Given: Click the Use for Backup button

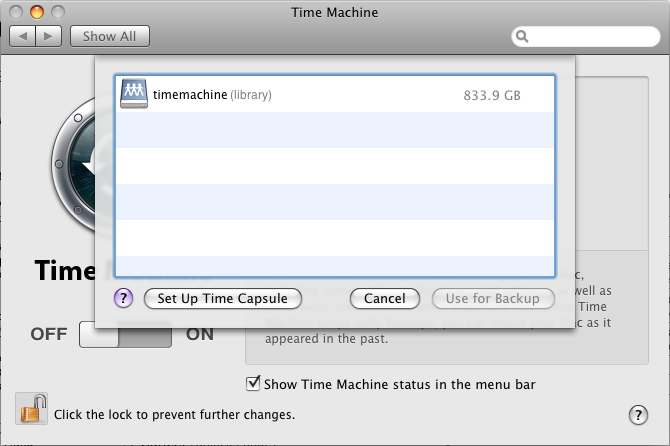Looking at the screenshot, I should point(493,298).
